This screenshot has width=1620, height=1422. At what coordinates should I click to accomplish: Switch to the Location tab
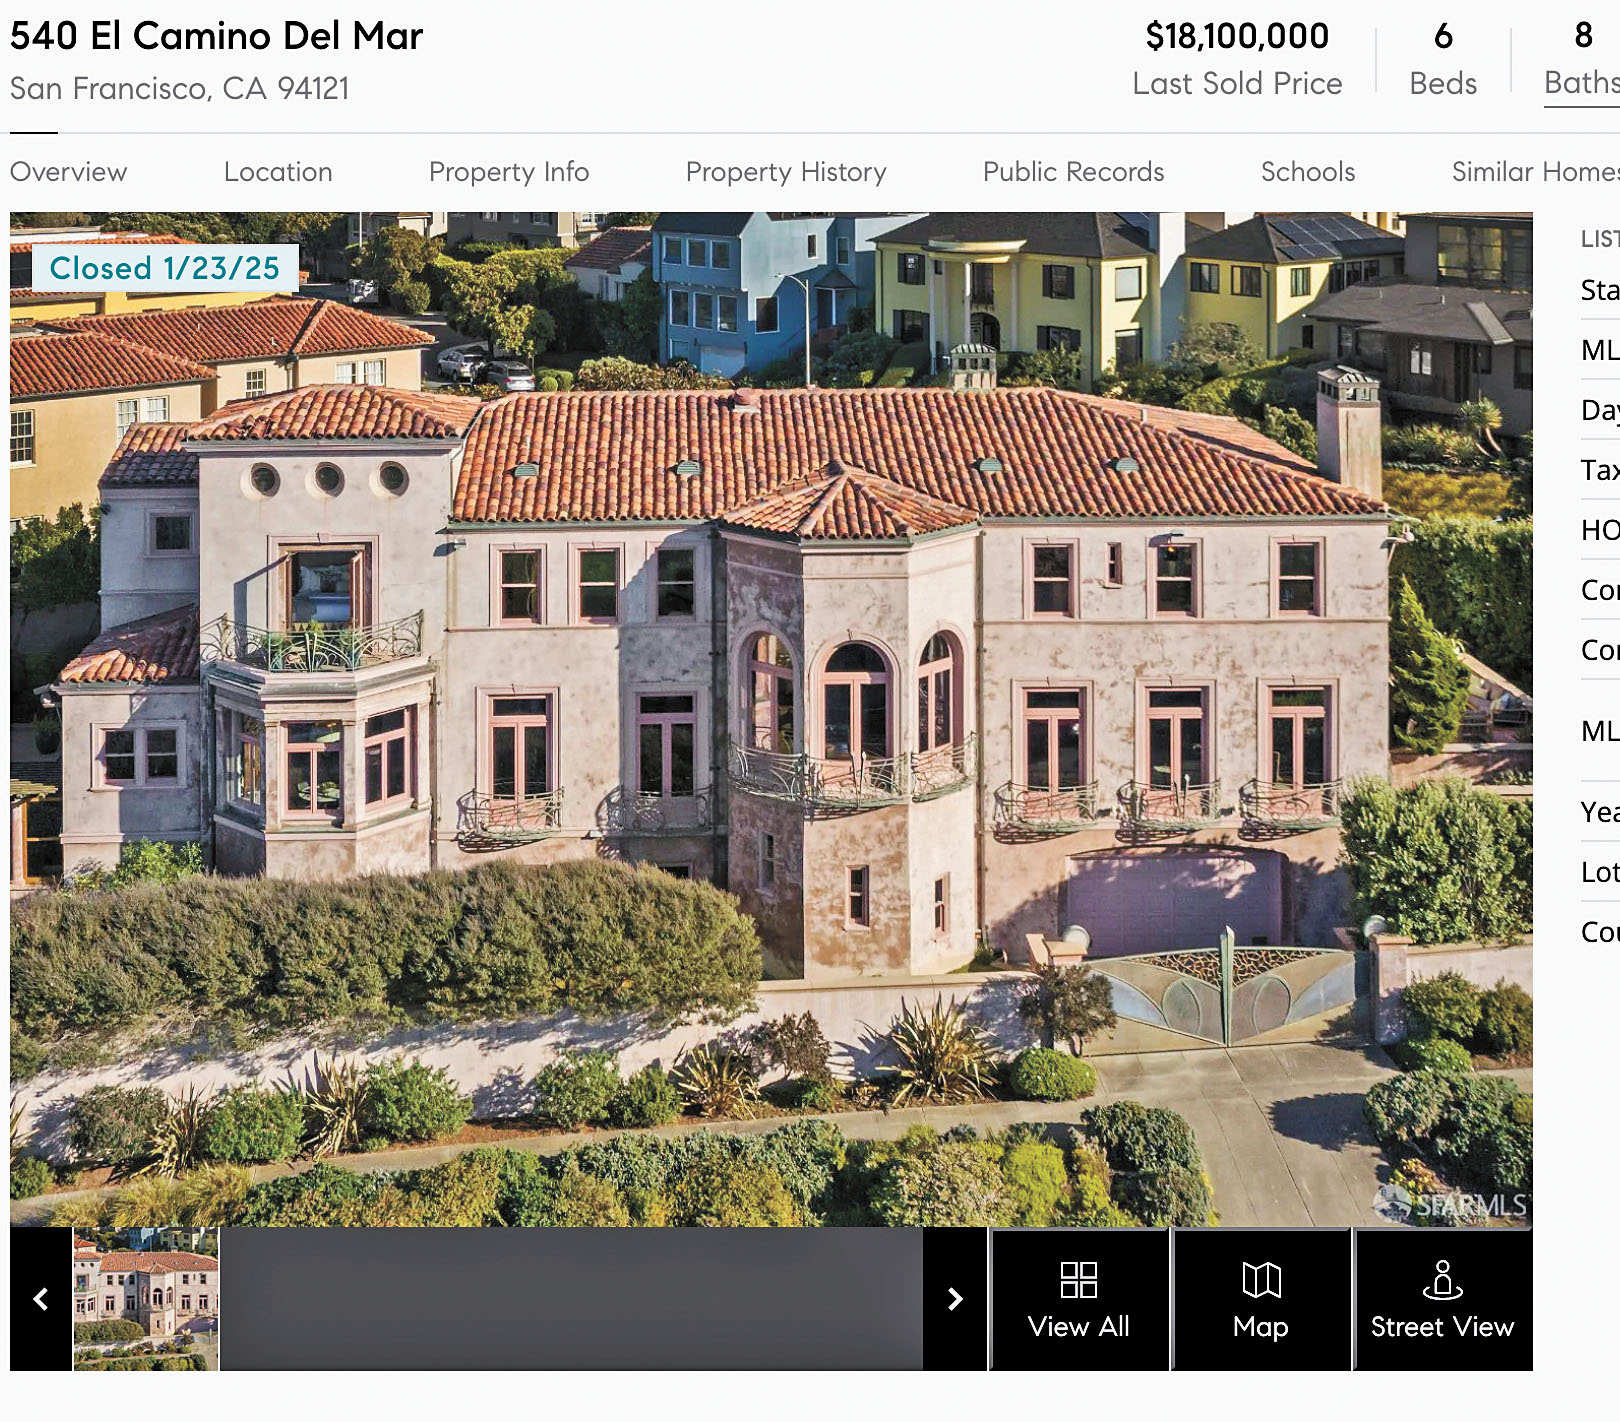tap(278, 172)
